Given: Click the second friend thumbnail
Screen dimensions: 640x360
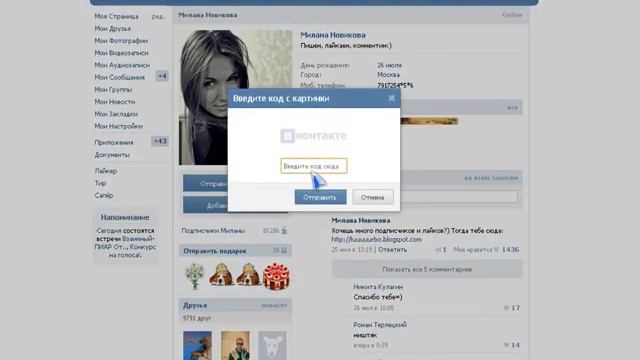Looking at the screenshot, I should (x=235, y=345).
